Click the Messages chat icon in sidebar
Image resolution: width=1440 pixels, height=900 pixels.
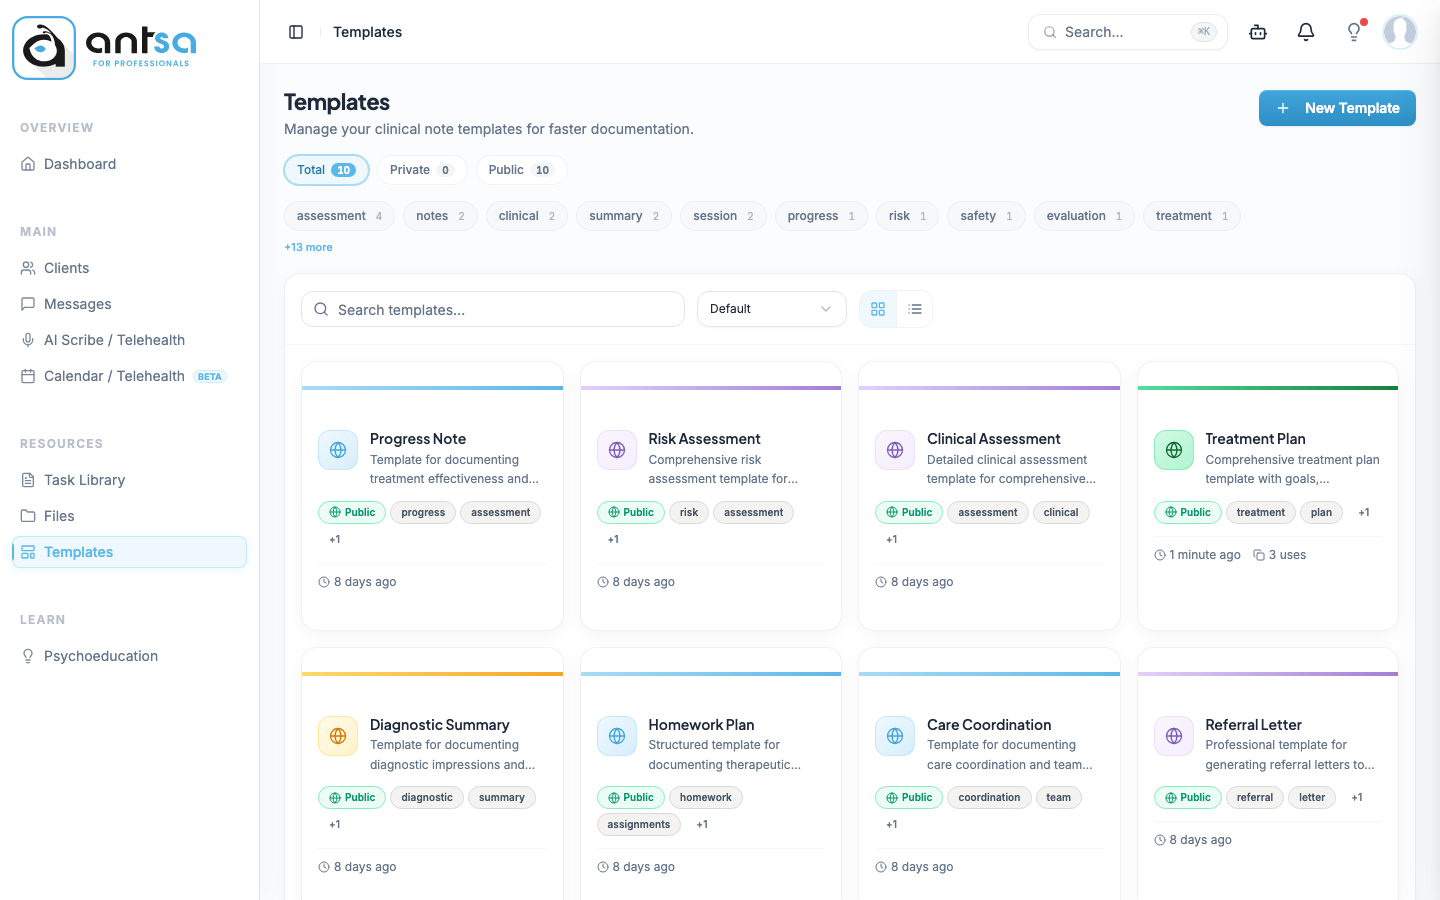point(28,304)
